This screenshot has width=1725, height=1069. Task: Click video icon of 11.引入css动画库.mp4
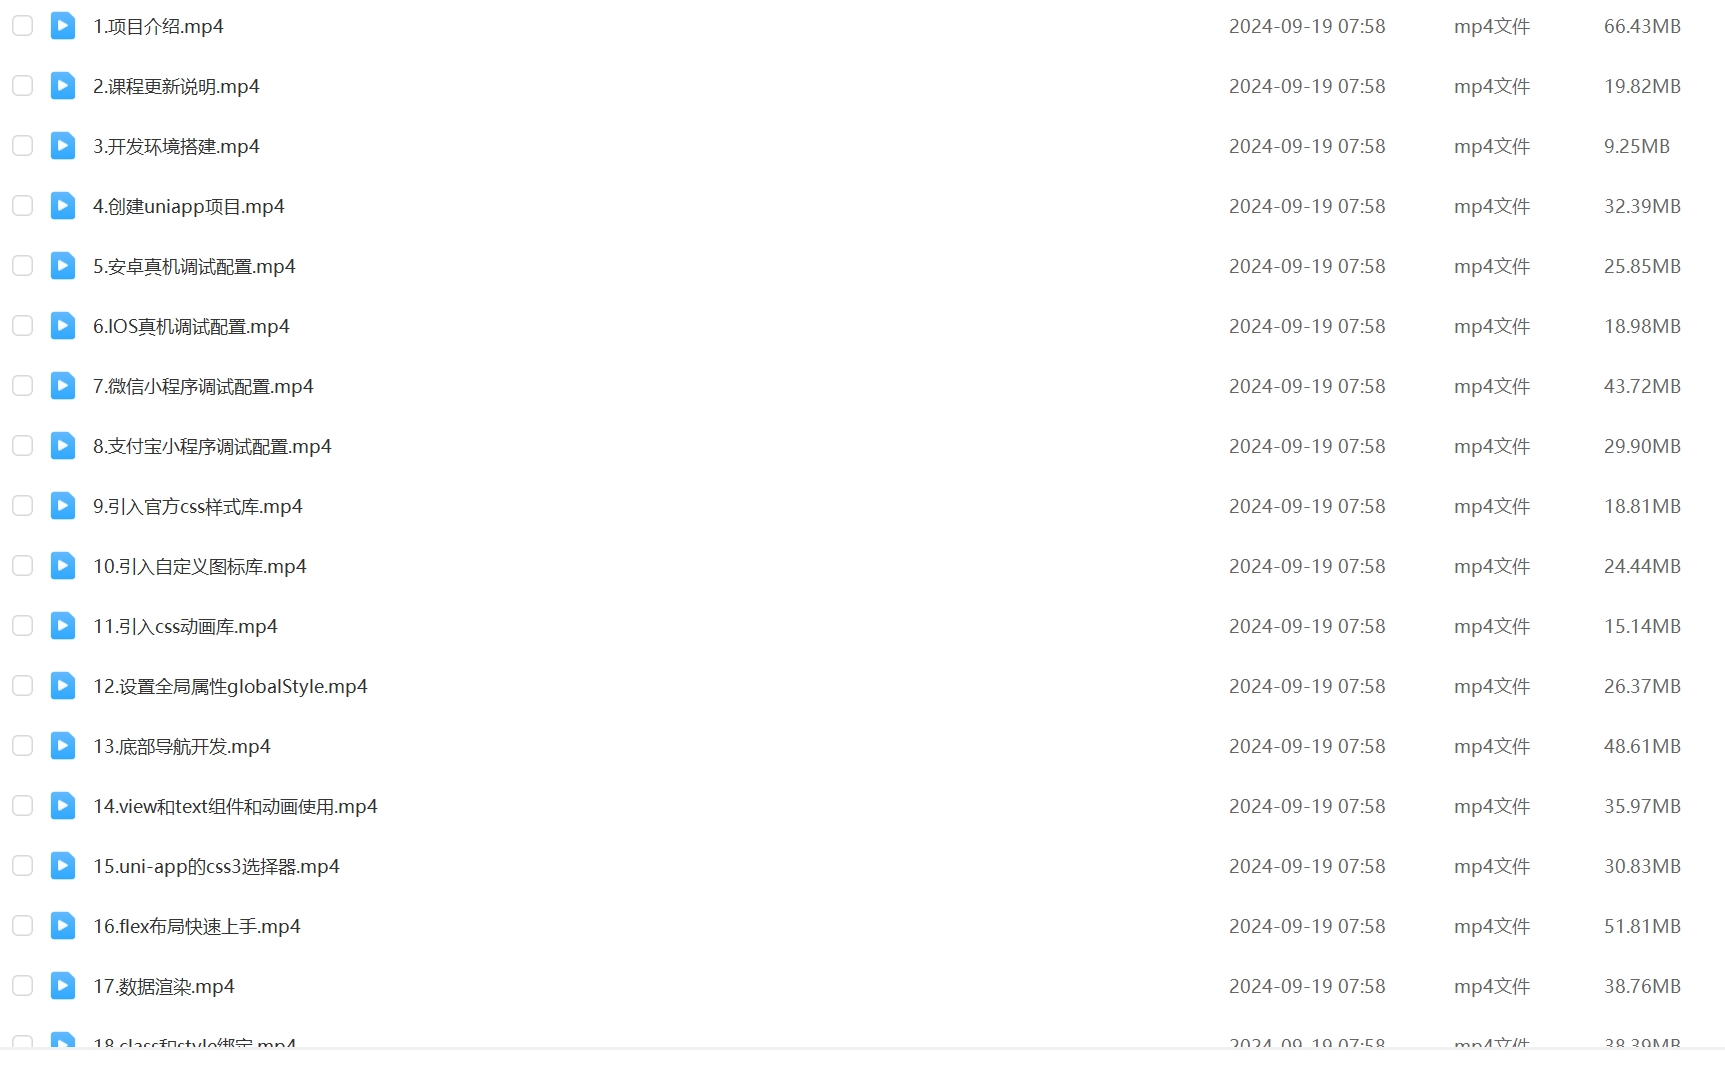click(x=63, y=626)
